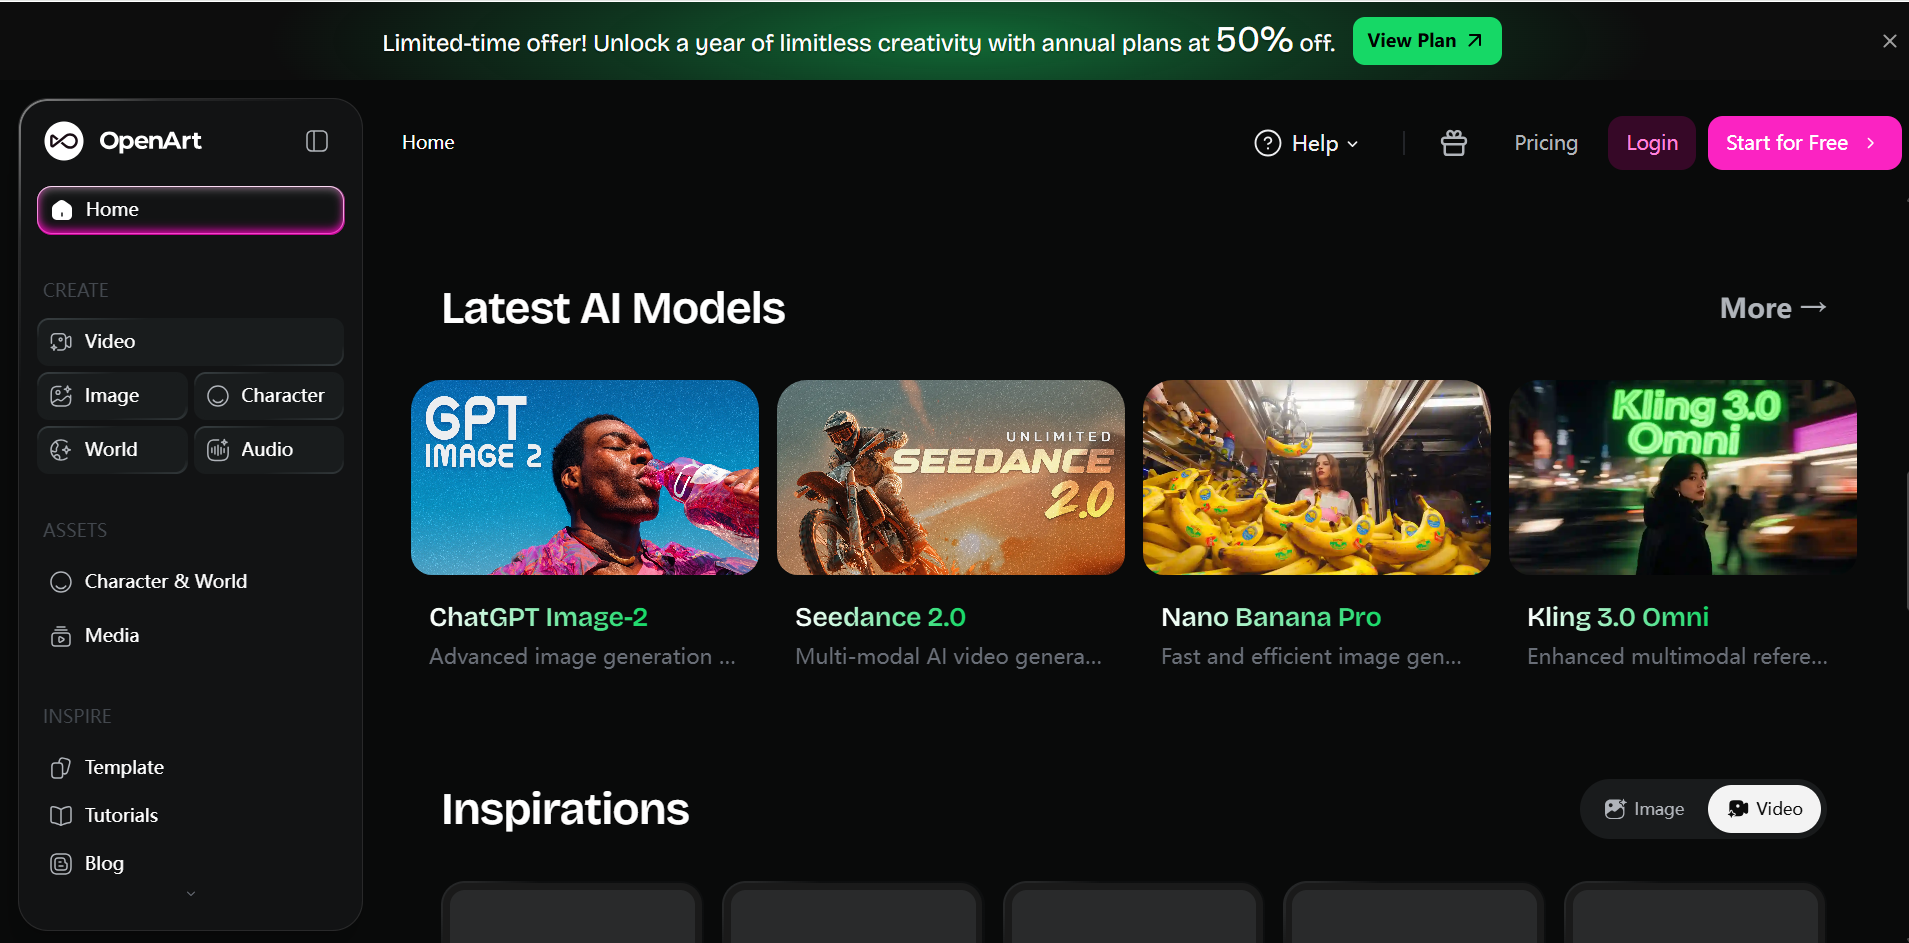Open the Seedance 2.0 thumbnail
This screenshot has width=1909, height=943.
(x=951, y=477)
